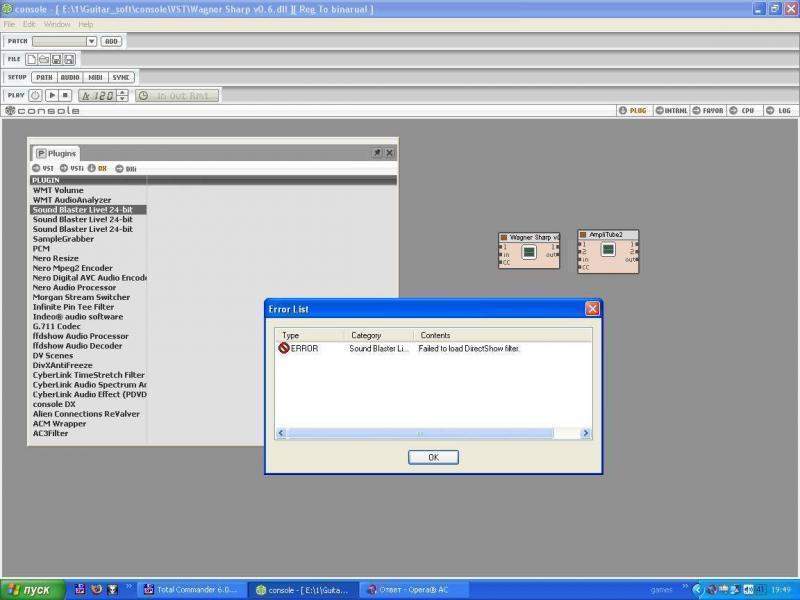Select Alien Connections ReValver plugin
Image resolution: width=800 pixels, height=600 pixels.
pyautogui.click(x=86, y=414)
